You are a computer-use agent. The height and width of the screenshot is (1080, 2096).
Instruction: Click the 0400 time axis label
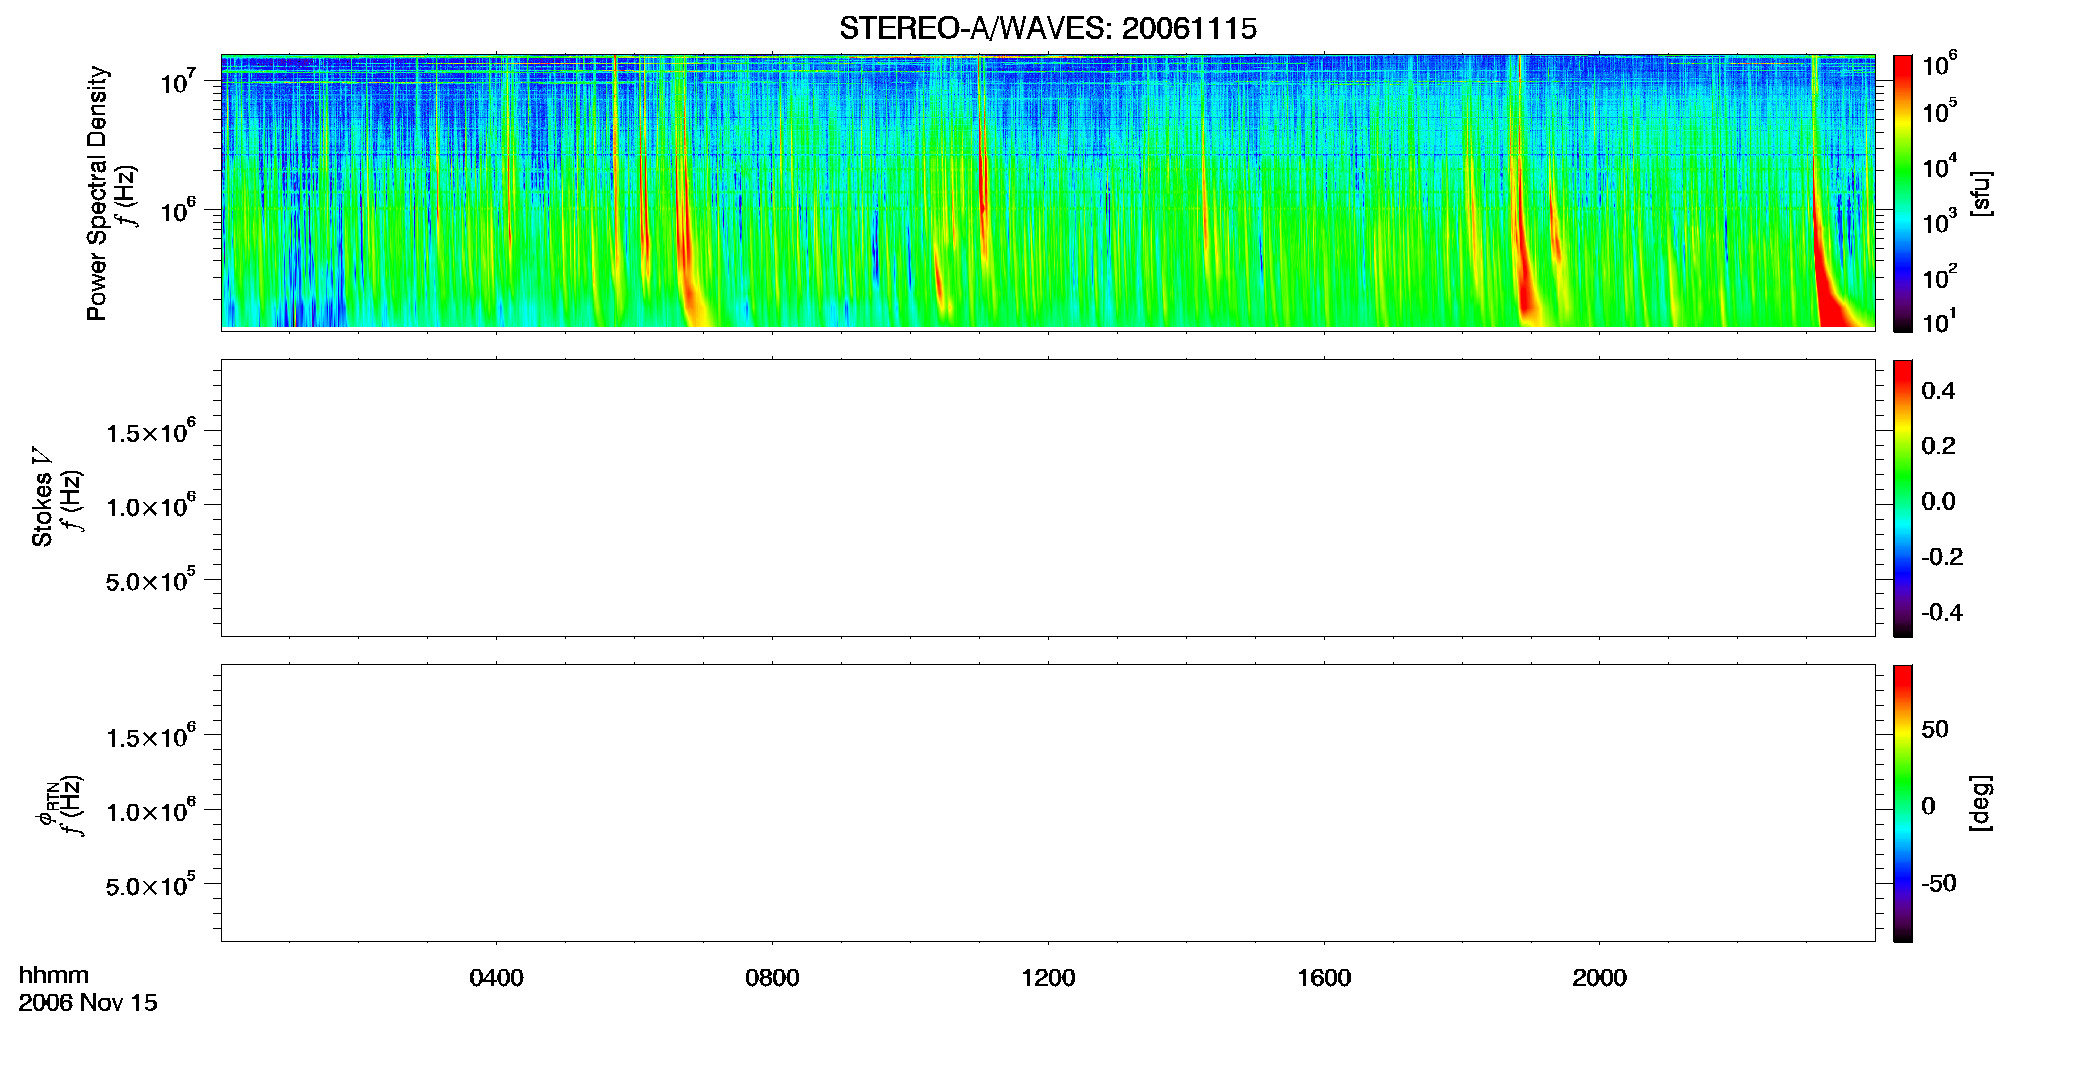[496, 978]
